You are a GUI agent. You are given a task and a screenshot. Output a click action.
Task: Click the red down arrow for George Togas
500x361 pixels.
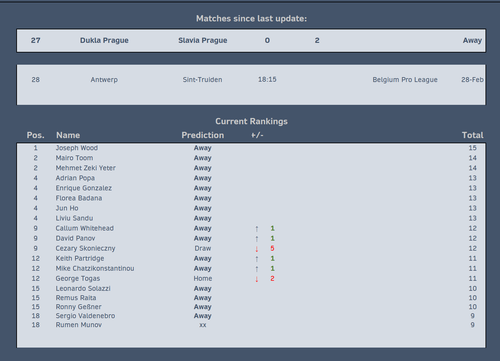257,279
